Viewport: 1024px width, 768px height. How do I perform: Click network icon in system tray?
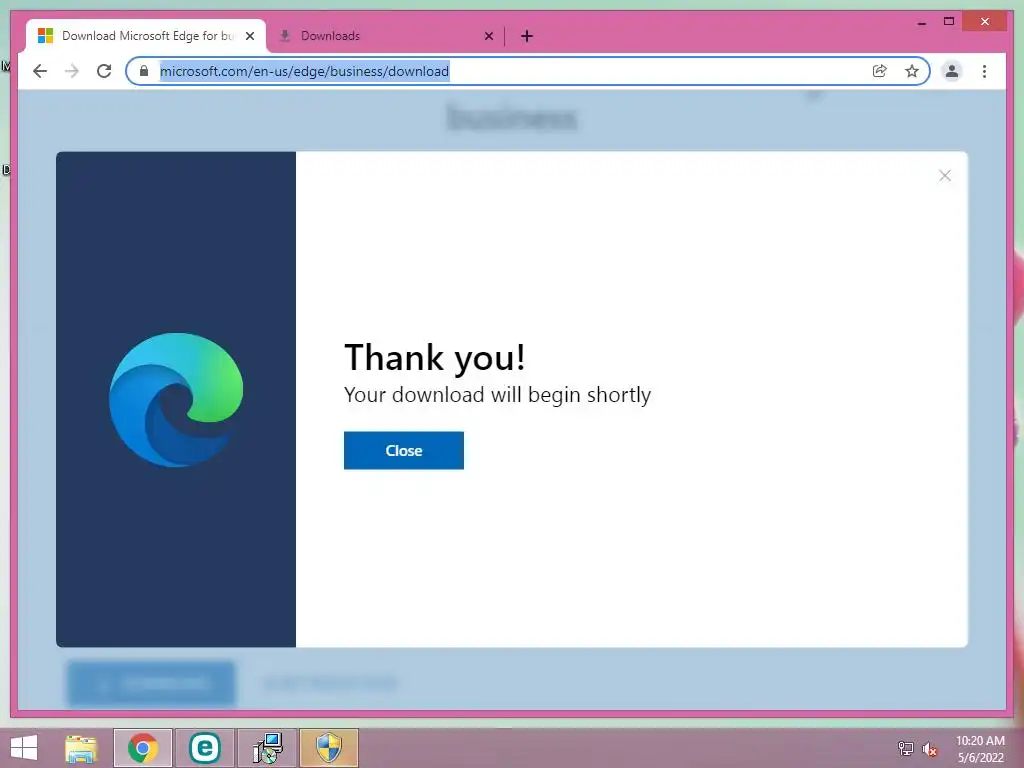(x=905, y=748)
